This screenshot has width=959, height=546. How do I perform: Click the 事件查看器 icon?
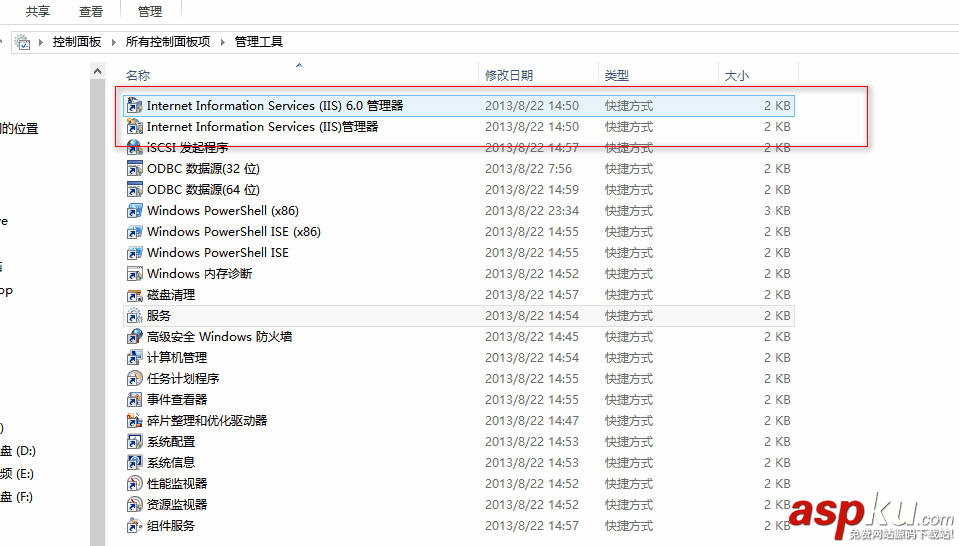pos(135,400)
